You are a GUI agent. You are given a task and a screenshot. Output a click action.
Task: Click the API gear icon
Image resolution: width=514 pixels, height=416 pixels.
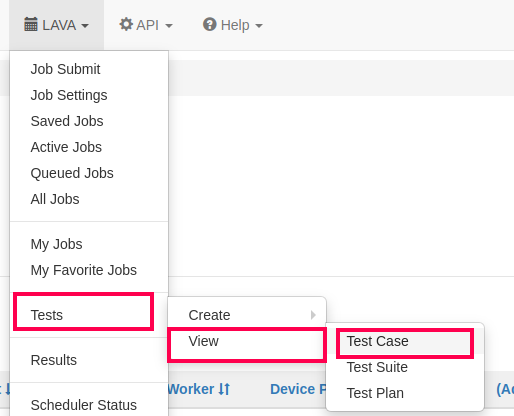click(126, 24)
